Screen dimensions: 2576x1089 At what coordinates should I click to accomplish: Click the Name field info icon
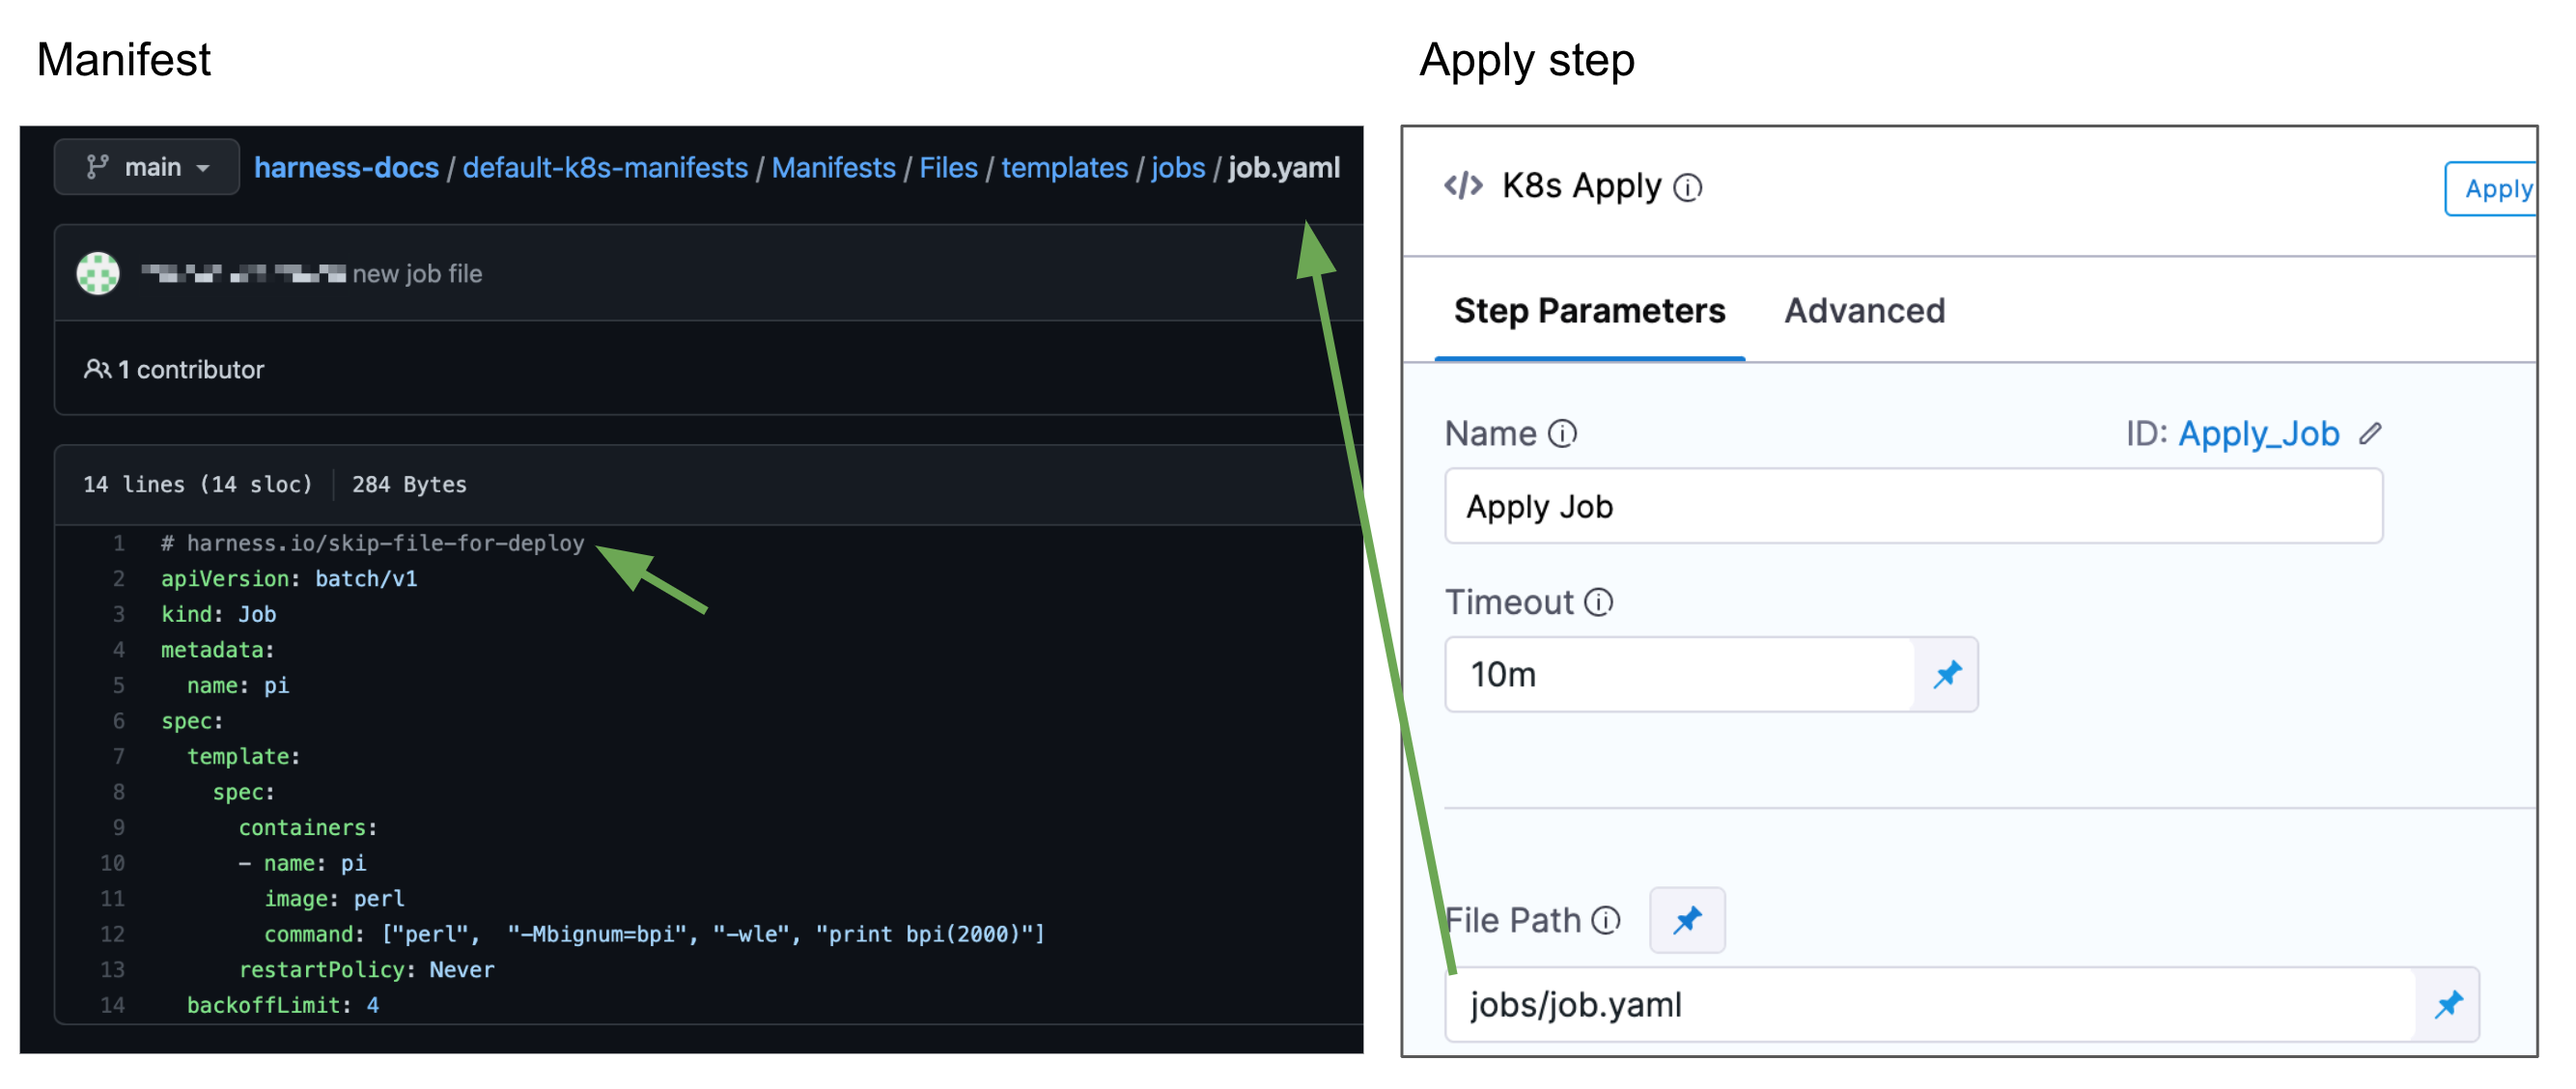pos(1562,434)
